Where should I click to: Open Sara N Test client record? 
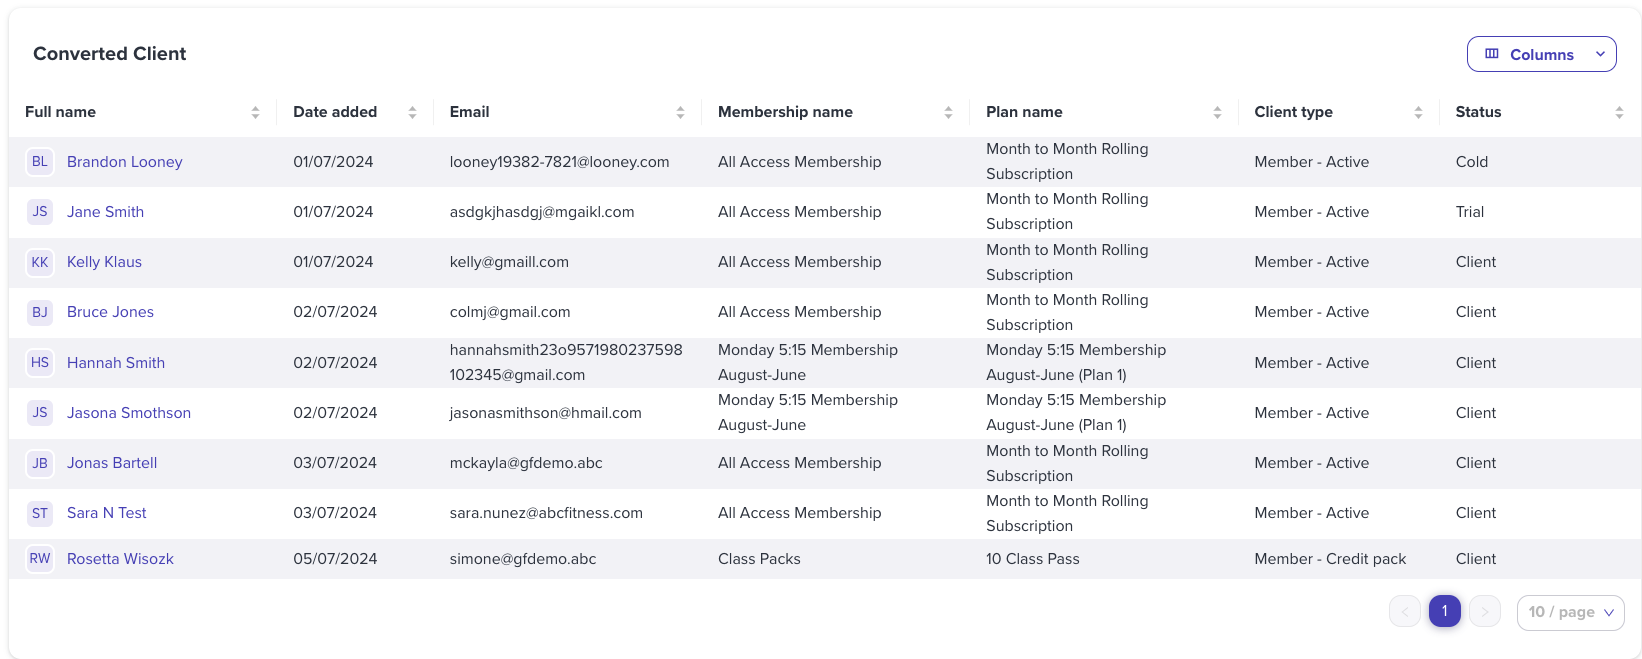[x=107, y=513]
